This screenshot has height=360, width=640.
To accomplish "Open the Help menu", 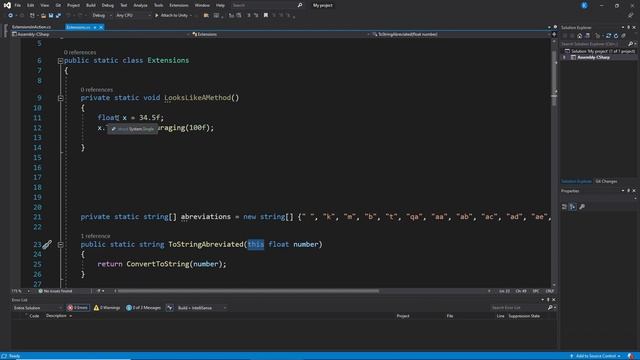I will click(x=220, y=5).
